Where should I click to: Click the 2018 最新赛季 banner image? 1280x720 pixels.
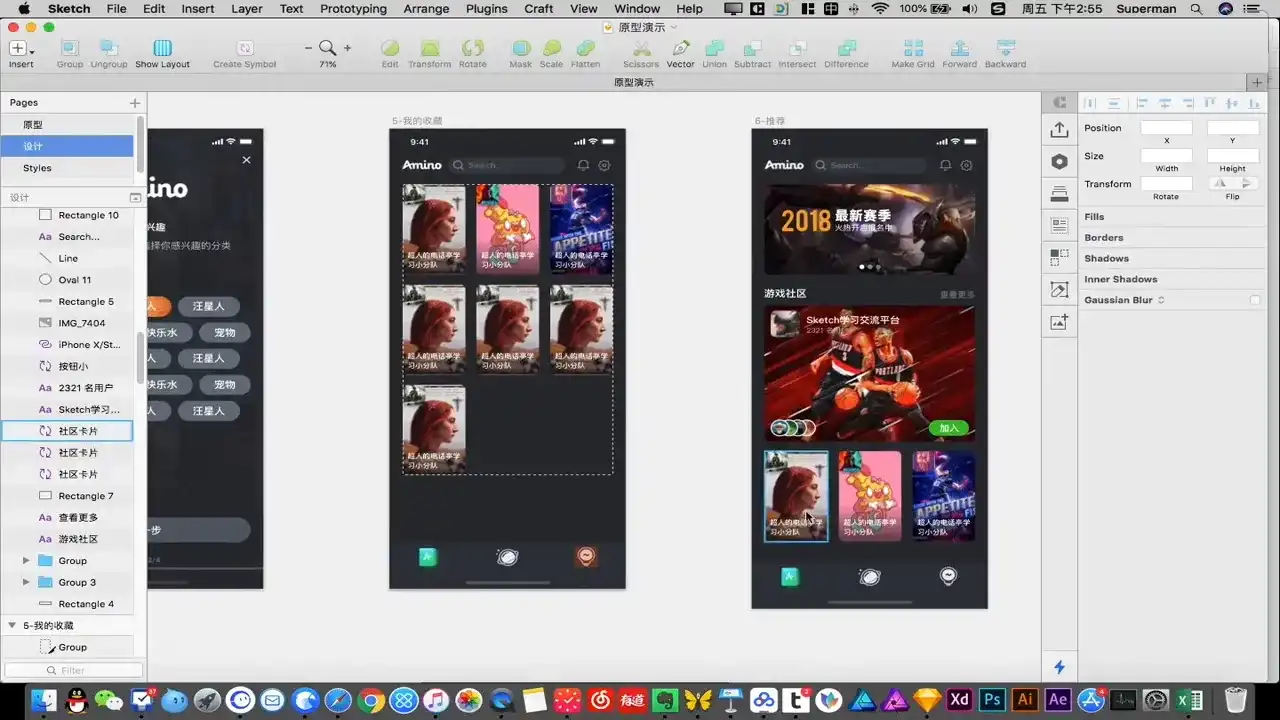[x=869, y=229]
